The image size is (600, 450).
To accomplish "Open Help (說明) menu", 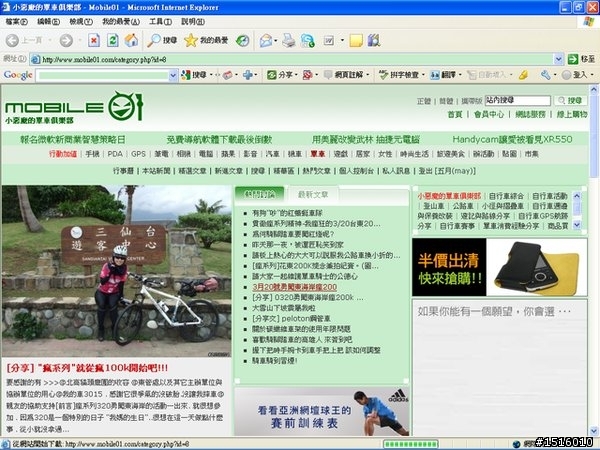I will point(192,22).
